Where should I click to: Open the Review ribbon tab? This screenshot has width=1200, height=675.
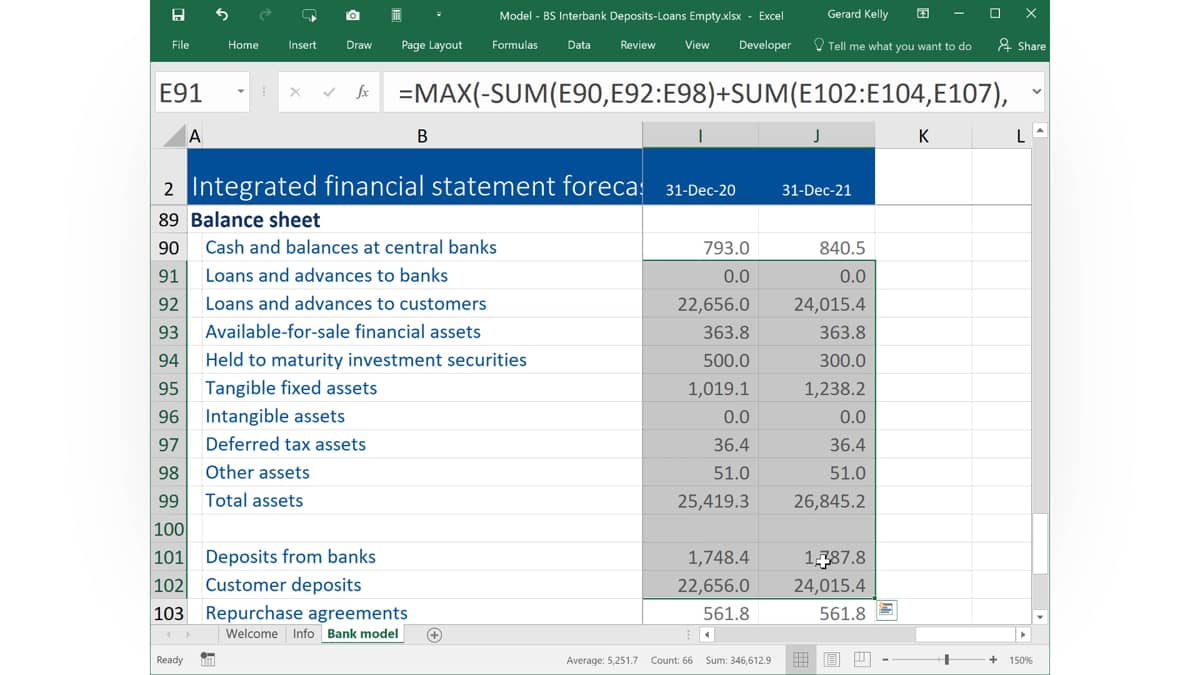tap(638, 45)
